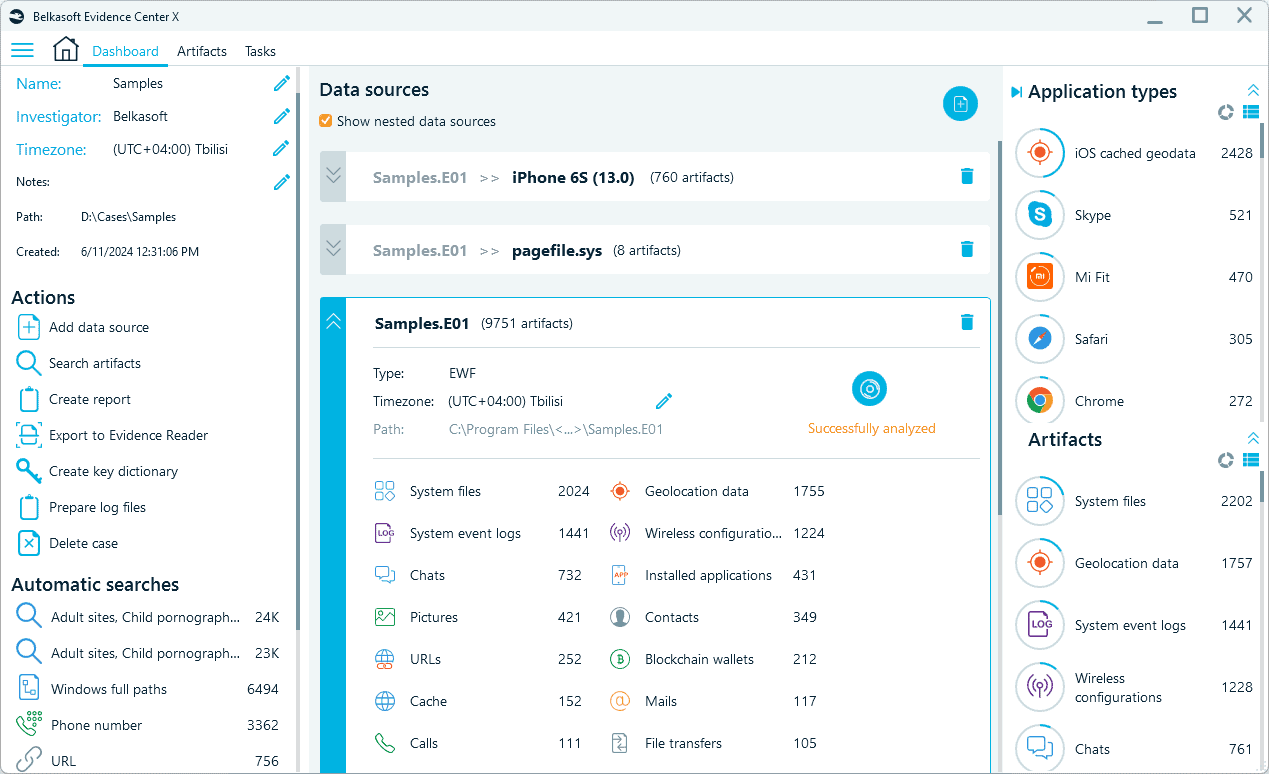Open Chats icon in Artifacts panel
This screenshot has height=774, width=1269.
click(x=1040, y=749)
